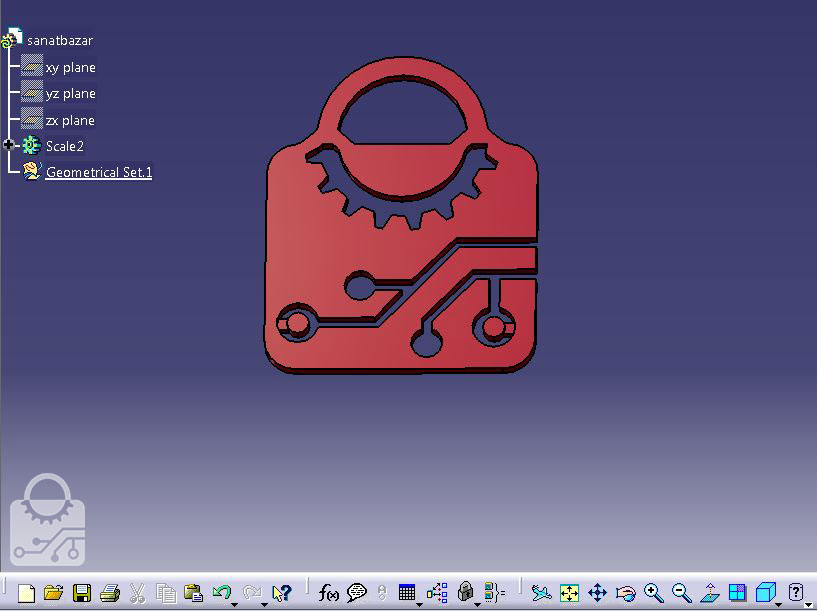
Task: Click the Geometrical Set.1 icon
Action: [x=32, y=171]
